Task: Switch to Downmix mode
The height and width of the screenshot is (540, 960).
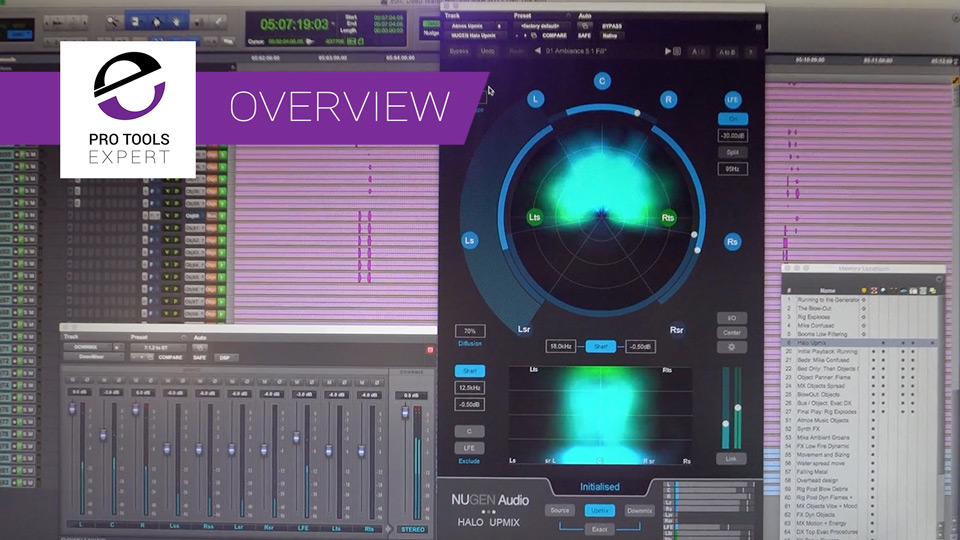Action: 640,510
